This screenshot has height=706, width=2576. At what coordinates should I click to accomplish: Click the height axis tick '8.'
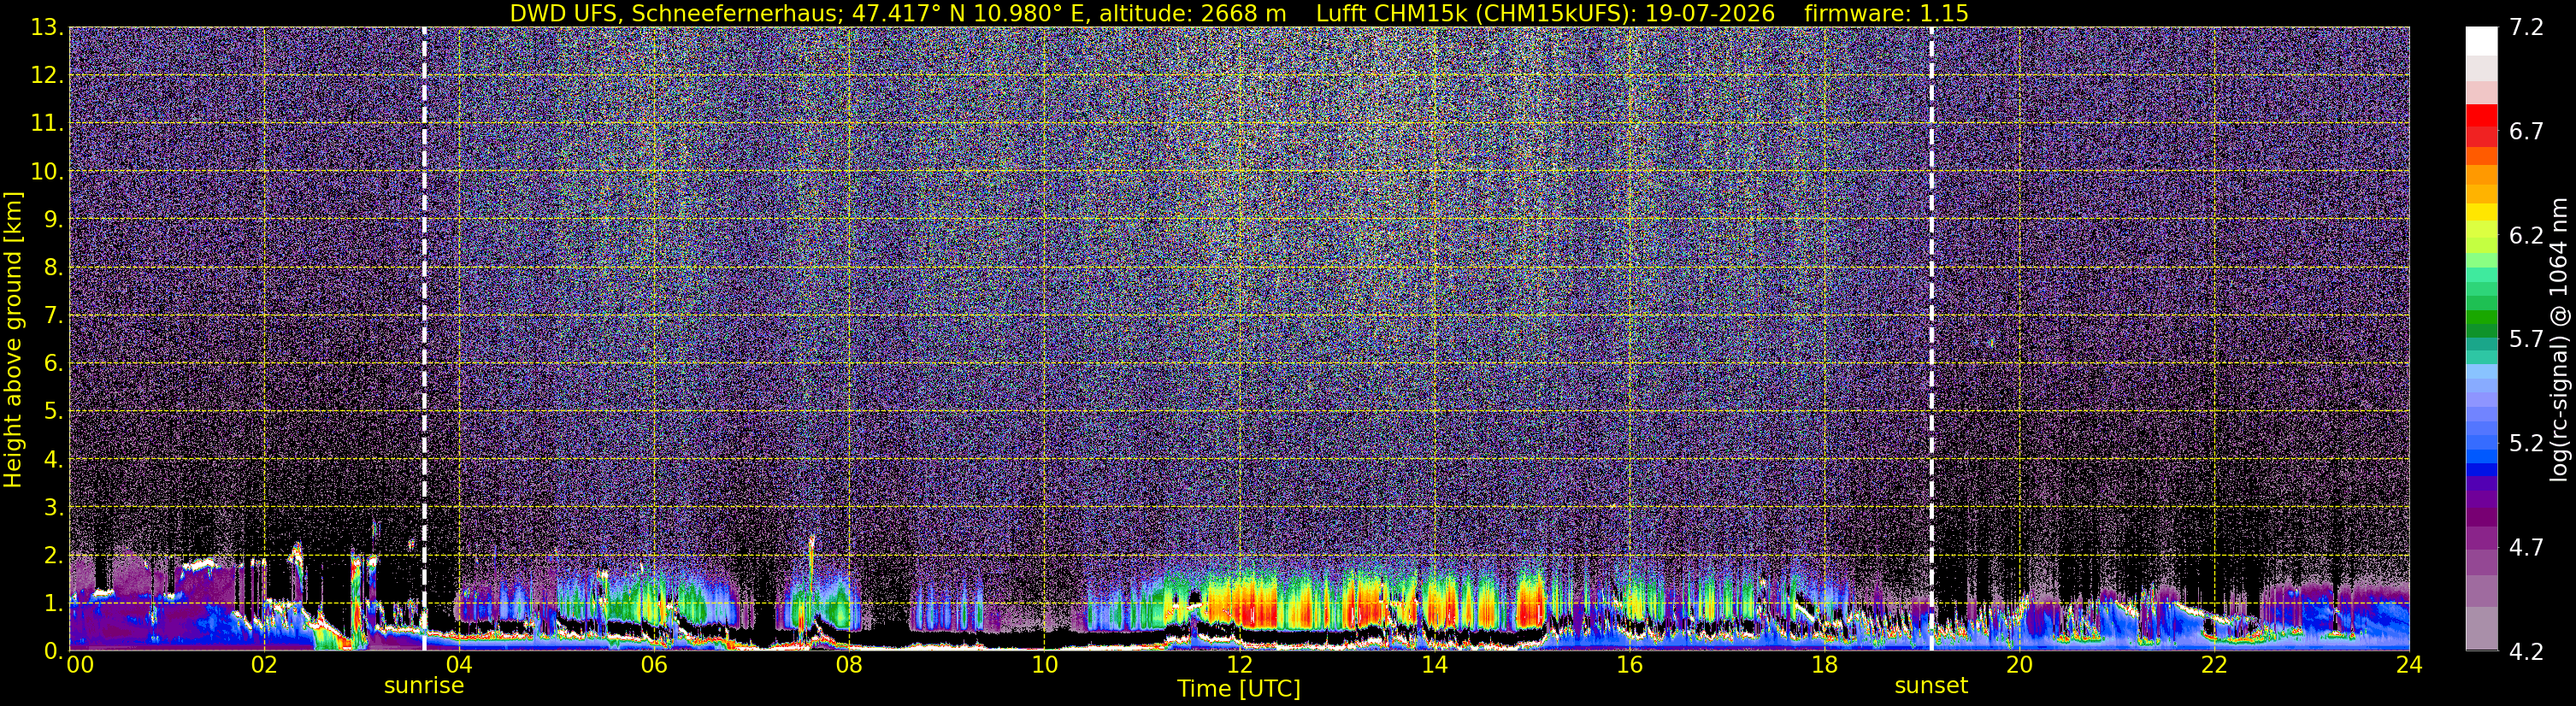coord(53,267)
